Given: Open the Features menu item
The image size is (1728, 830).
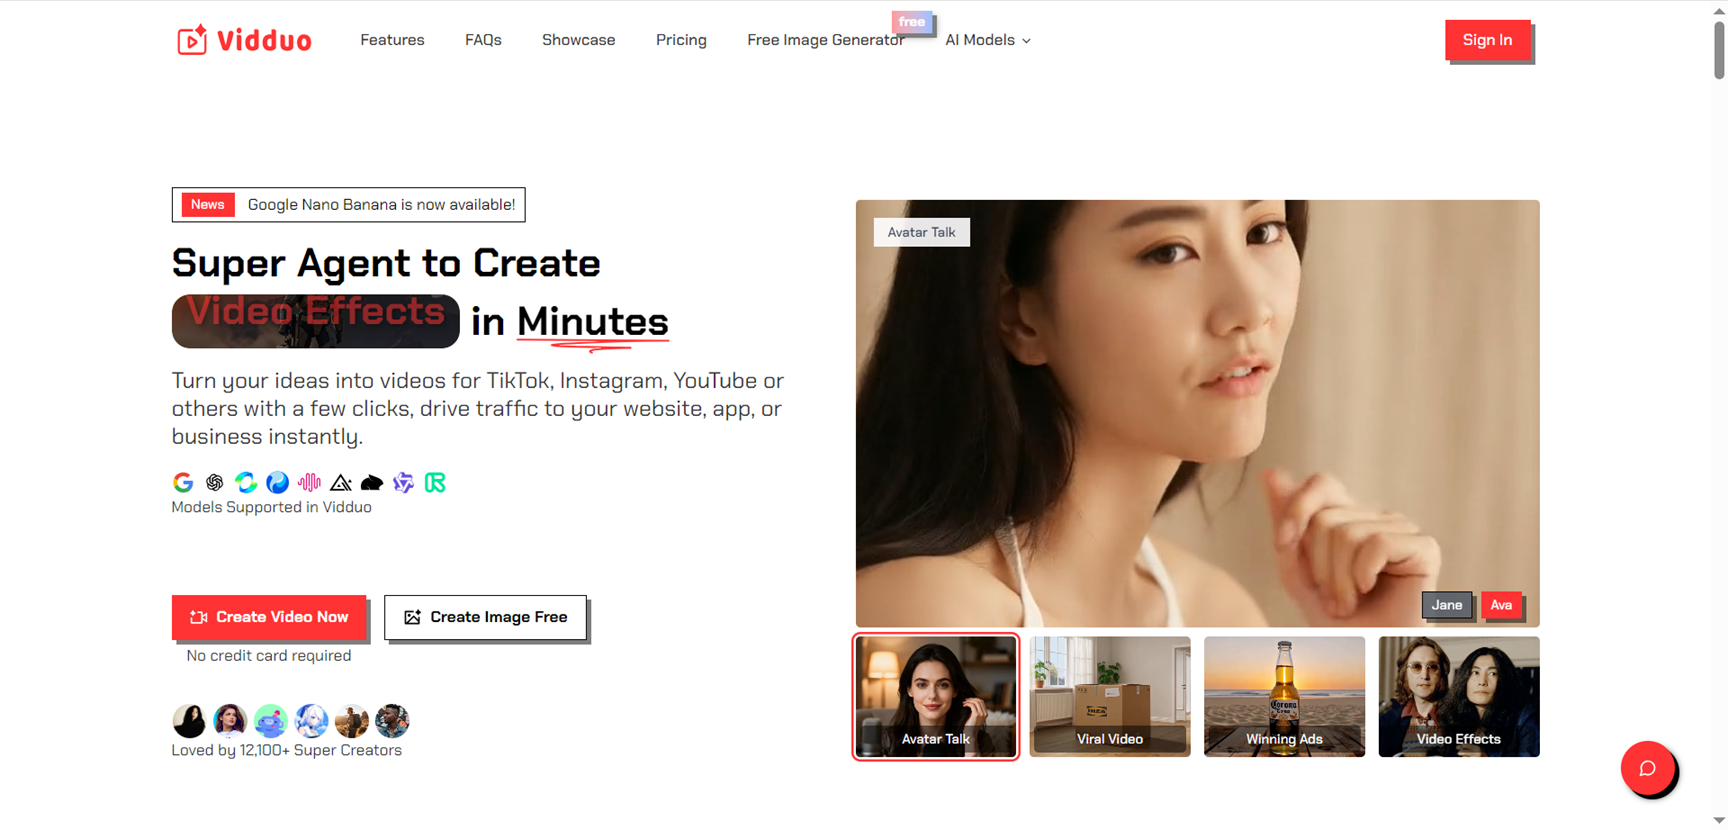Looking at the screenshot, I should tap(392, 40).
